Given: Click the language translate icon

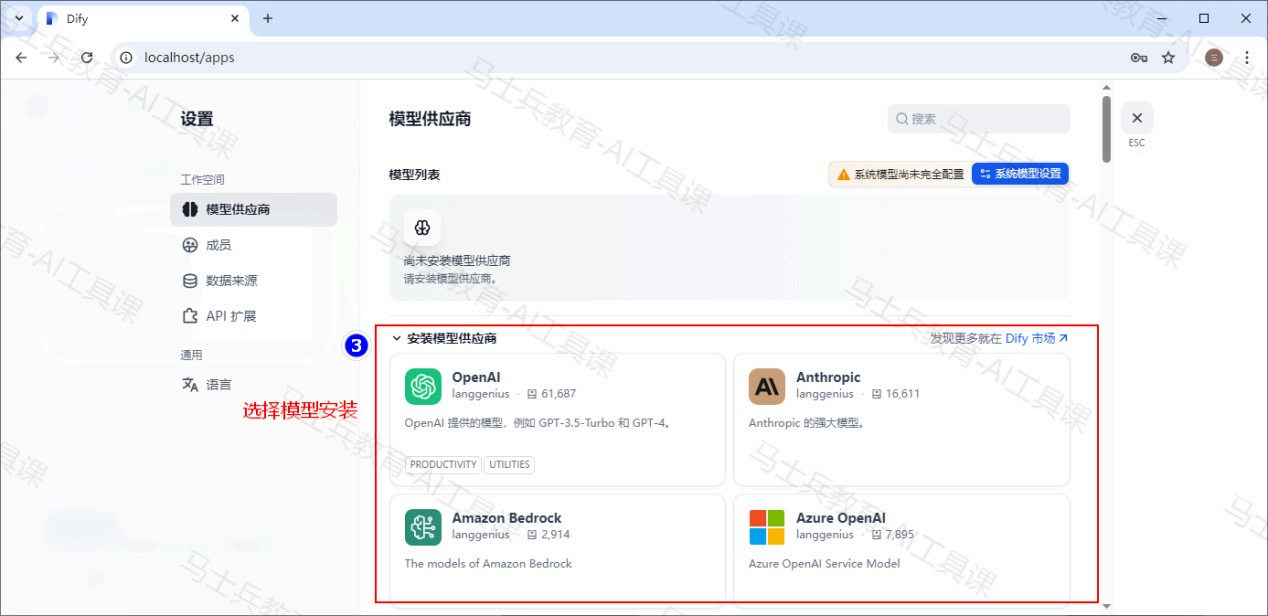Looking at the screenshot, I should click(190, 385).
